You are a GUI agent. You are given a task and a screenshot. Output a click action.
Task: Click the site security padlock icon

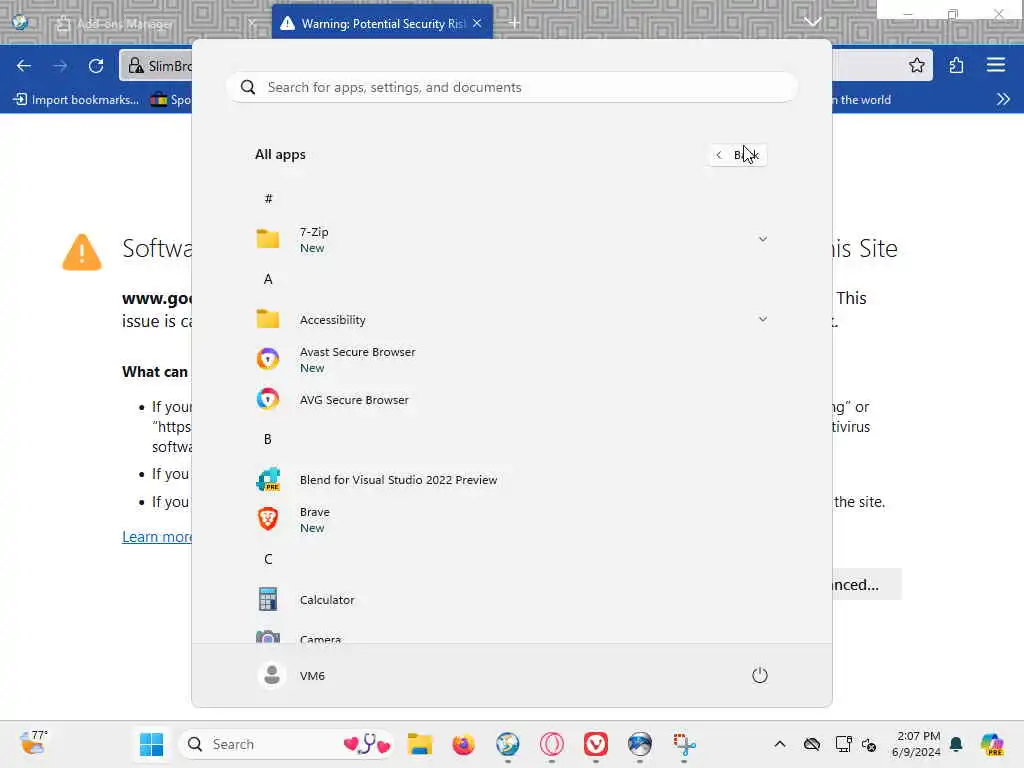[x=135, y=65]
